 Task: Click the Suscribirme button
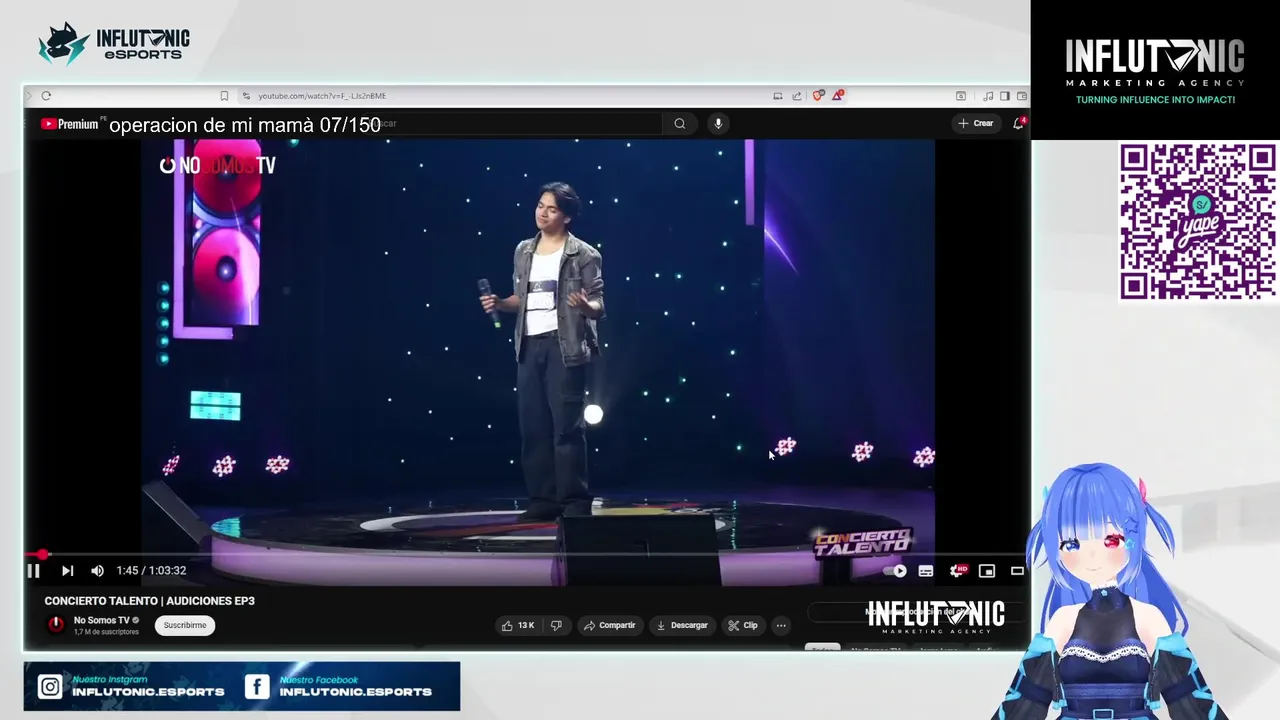click(184, 625)
